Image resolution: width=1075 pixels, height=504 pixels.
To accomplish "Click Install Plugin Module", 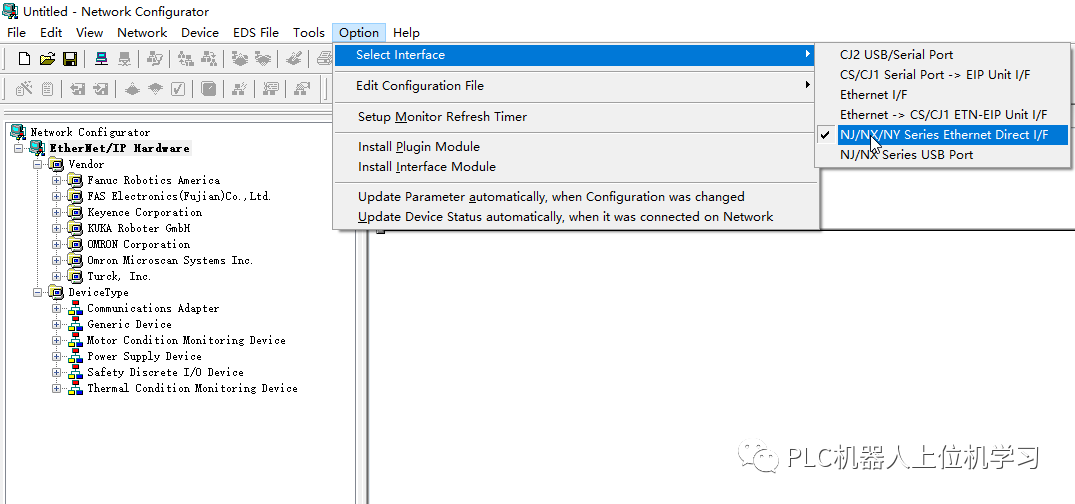I will coord(419,147).
